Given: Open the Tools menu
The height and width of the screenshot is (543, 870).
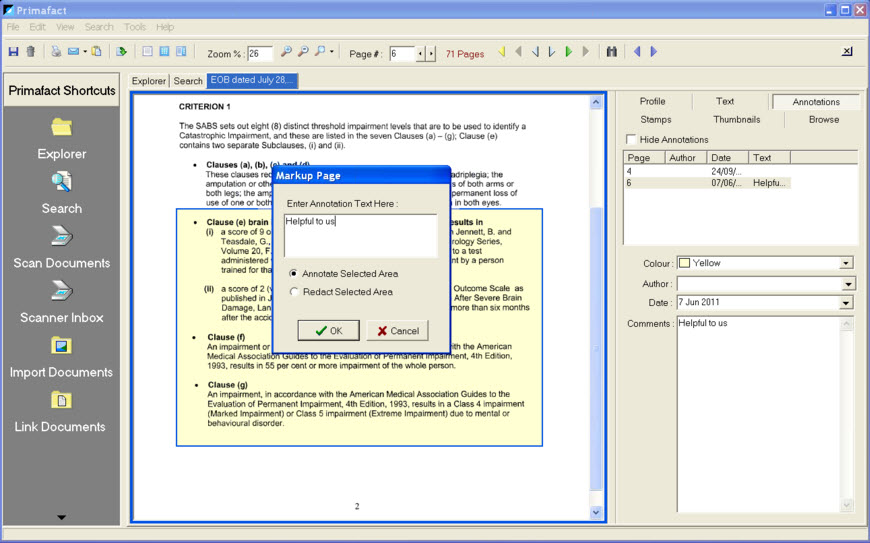Looking at the screenshot, I should (135, 27).
